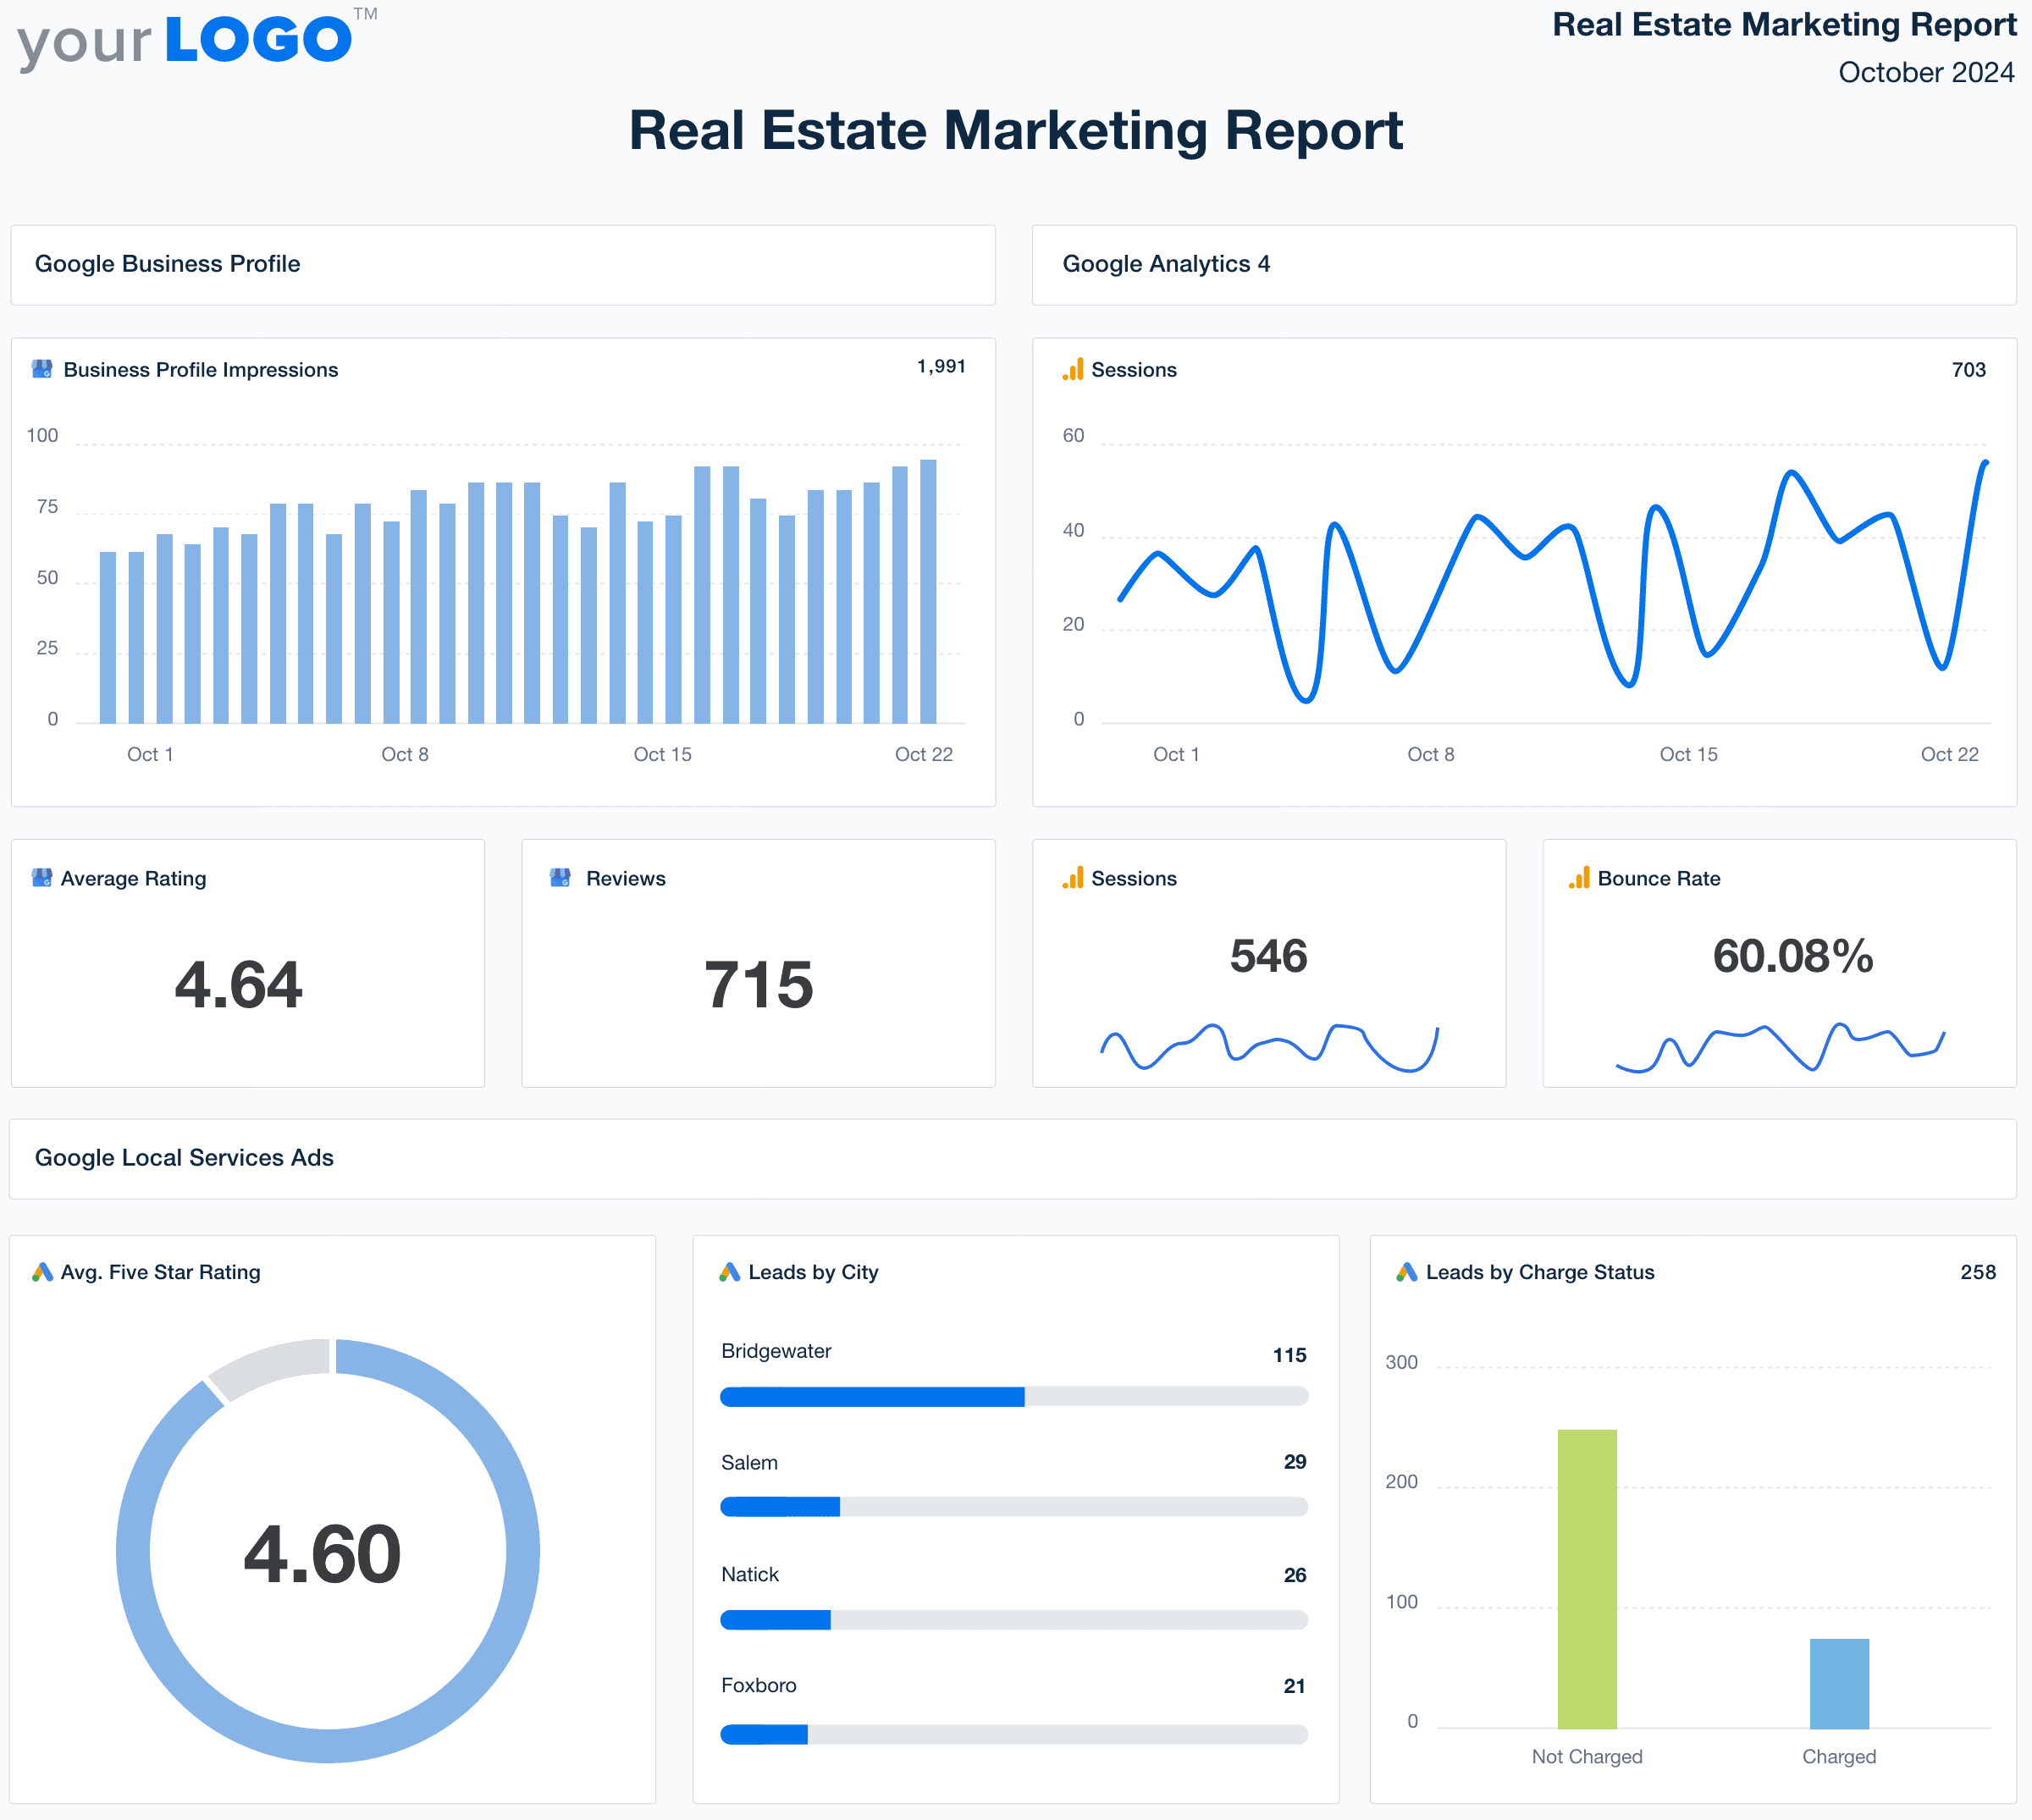Click the 1,991 total impressions value
The height and width of the screenshot is (1820, 2032).
[x=941, y=366]
